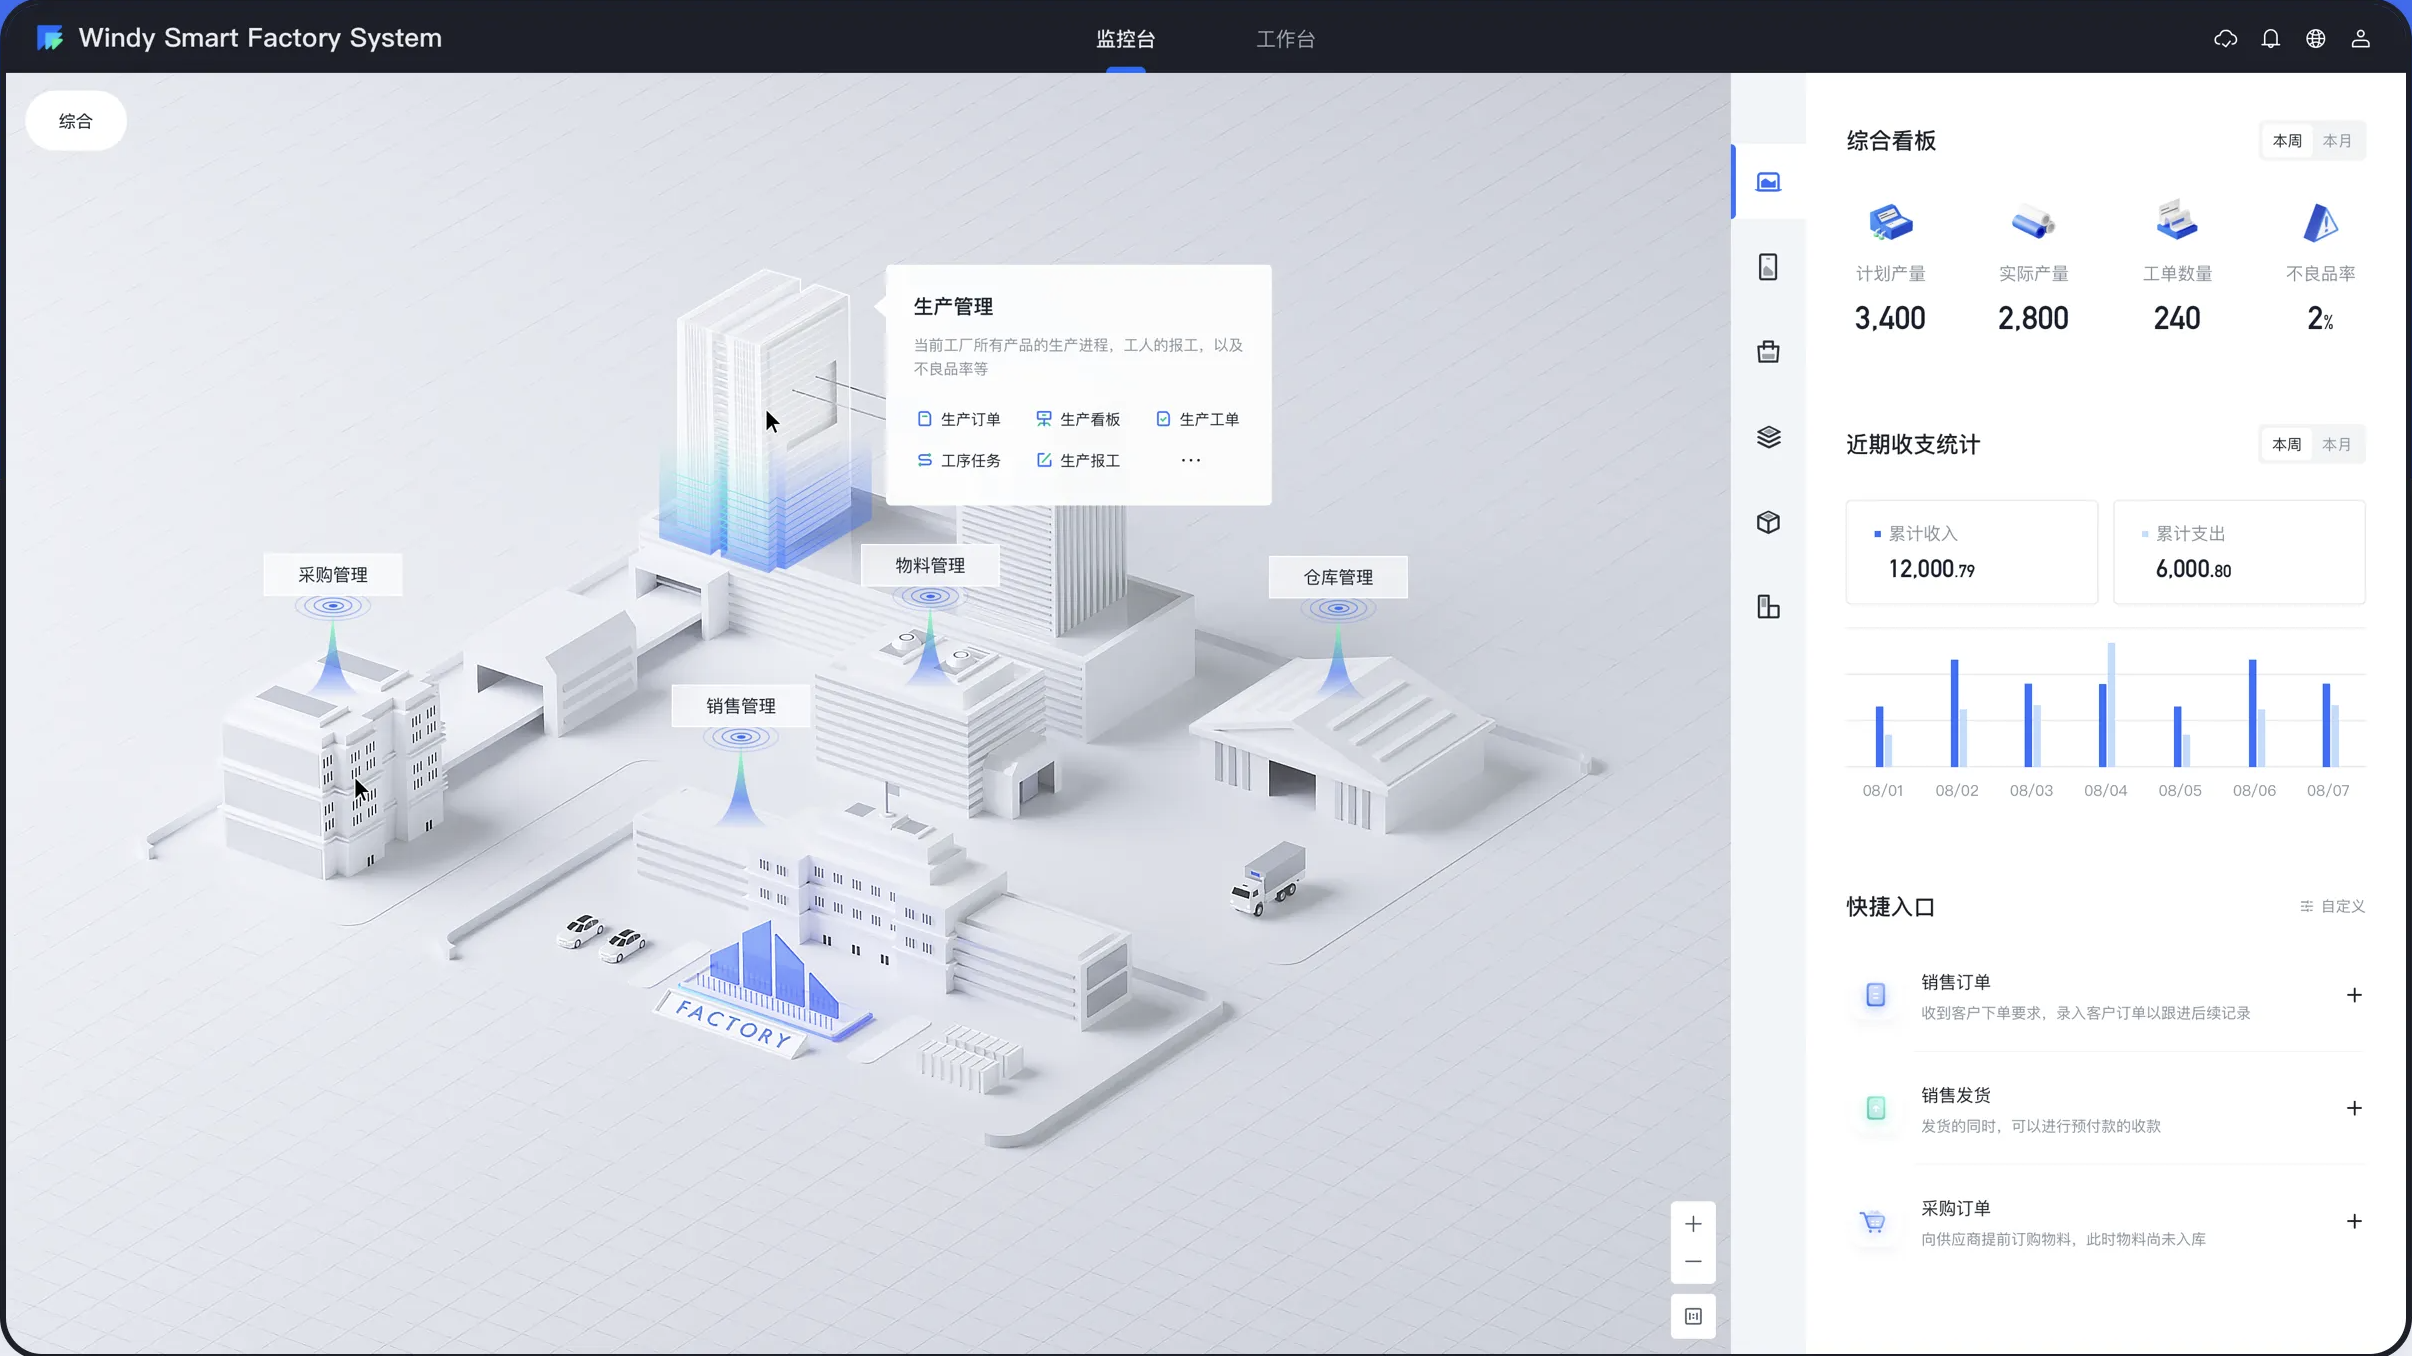Image resolution: width=2412 pixels, height=1356 pixels.
Task: Switch 综合看板 to 本月
Action: click(2337, 141)
